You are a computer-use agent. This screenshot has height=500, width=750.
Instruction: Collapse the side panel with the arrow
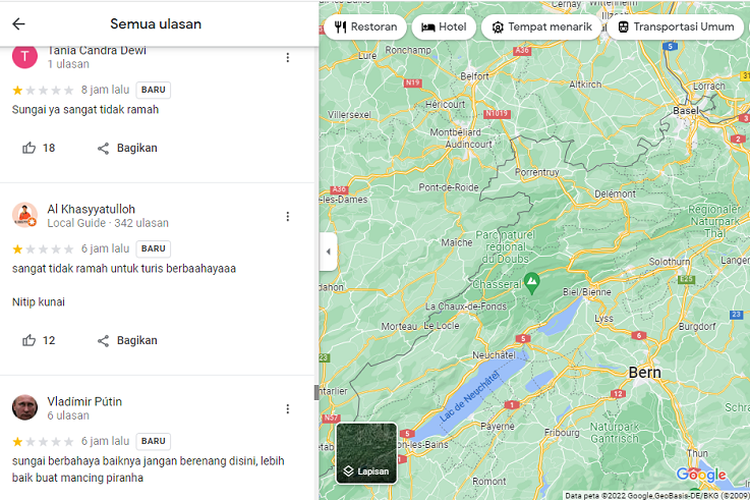328,252
